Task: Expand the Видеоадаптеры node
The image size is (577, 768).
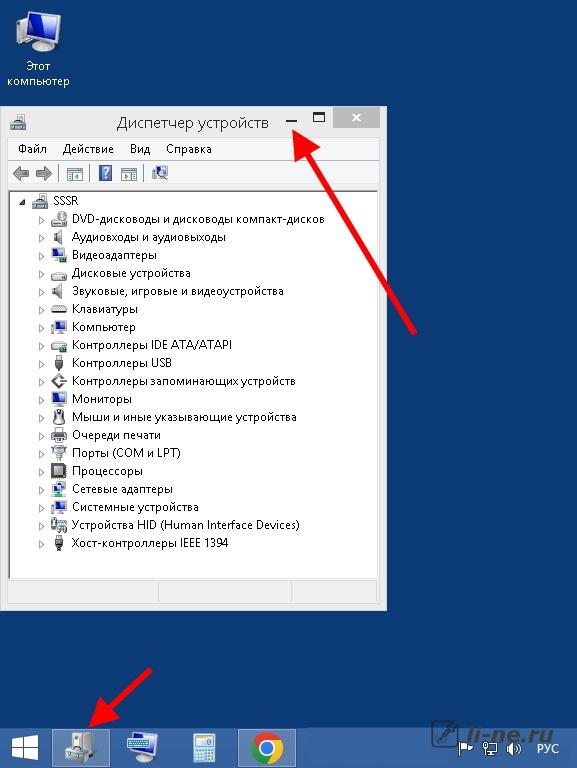Action: pos(42,256)
